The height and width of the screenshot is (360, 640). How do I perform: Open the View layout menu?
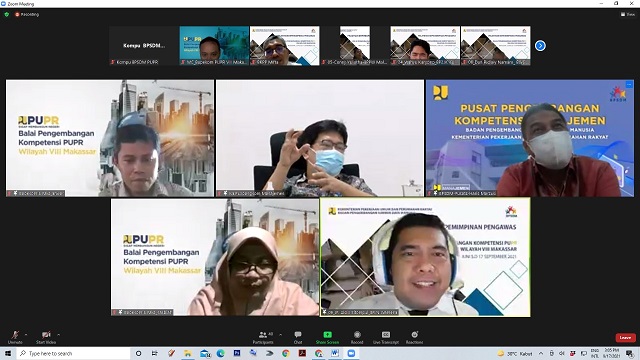coord(628,14)
